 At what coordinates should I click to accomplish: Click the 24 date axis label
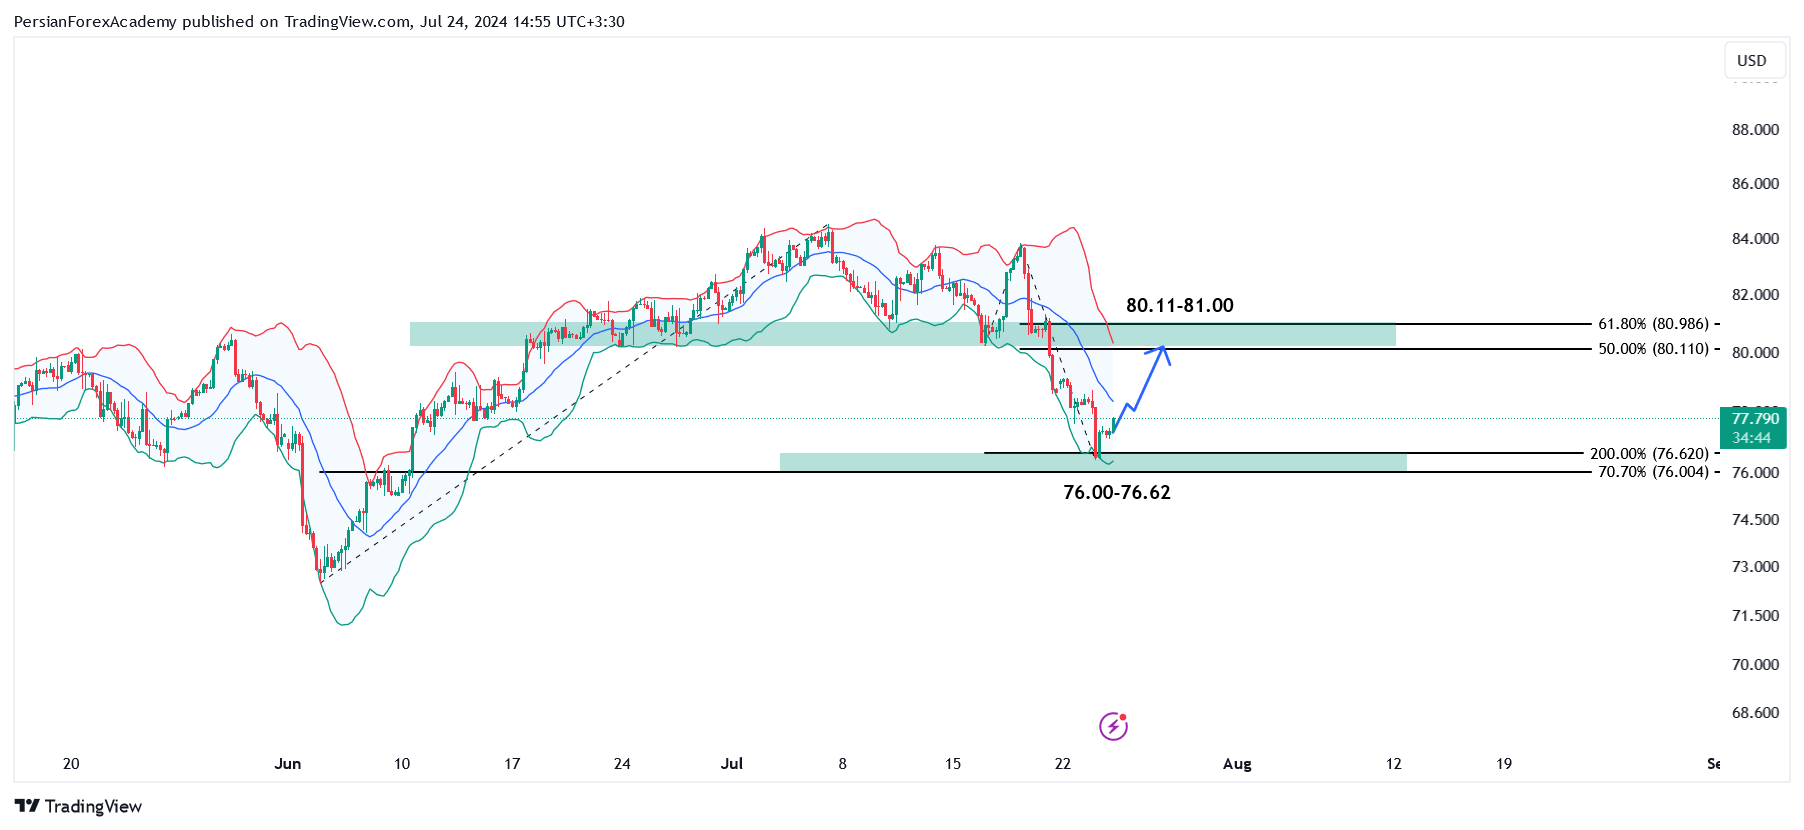pyautogui.click(x=622, y=763)
